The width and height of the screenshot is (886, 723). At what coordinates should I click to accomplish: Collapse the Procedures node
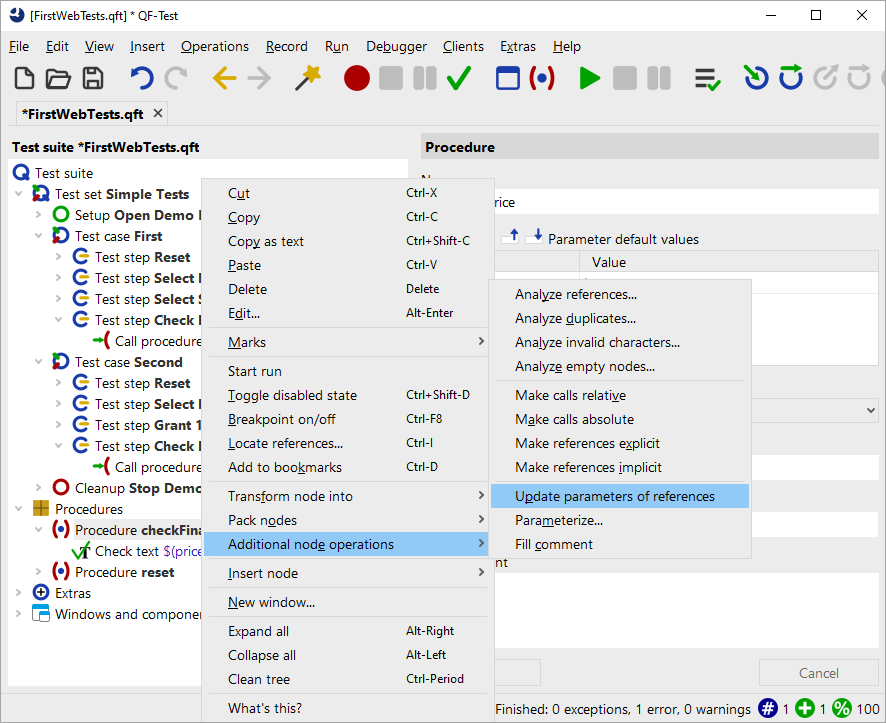point(19,509)
